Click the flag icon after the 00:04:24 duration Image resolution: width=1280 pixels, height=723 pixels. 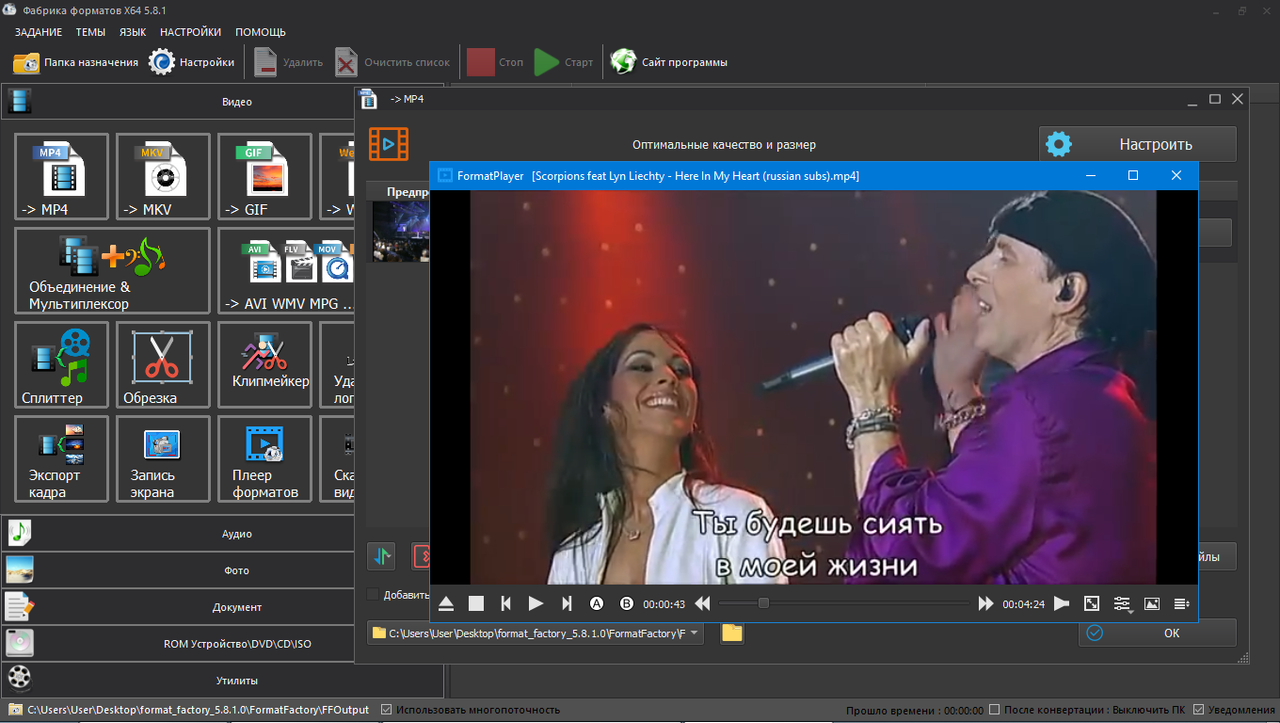click(1062, 603)
